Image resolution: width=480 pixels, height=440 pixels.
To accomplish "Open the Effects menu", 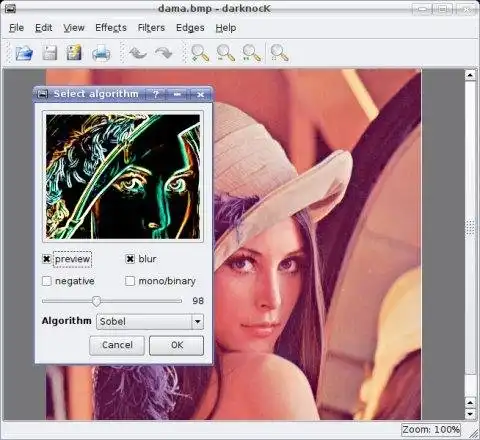I will pos(111,28).
